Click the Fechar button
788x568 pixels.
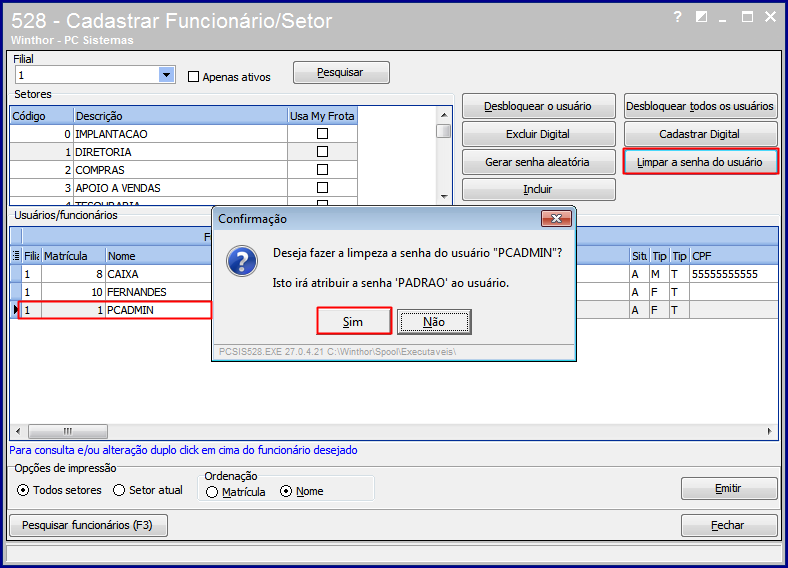(729, 525)
